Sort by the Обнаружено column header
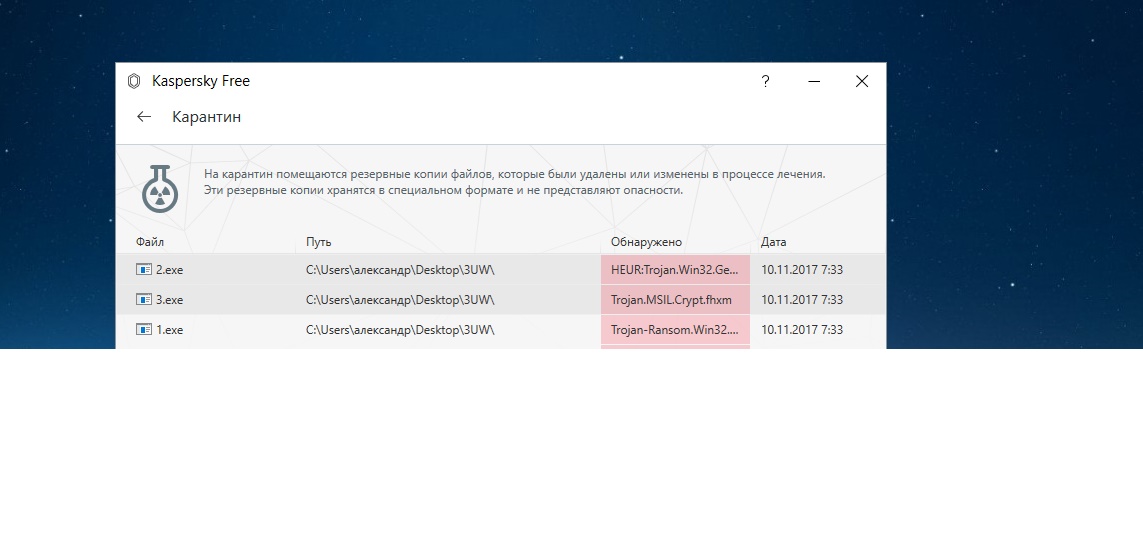The height and width of the screenshot is (540, 1143). [646, 242]
